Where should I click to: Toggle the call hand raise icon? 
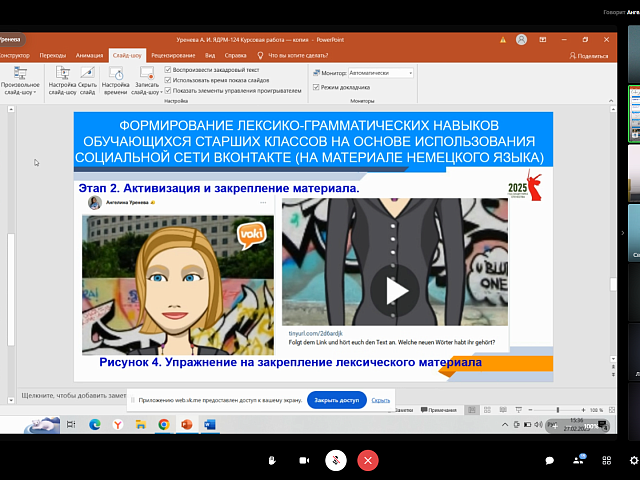272,460
